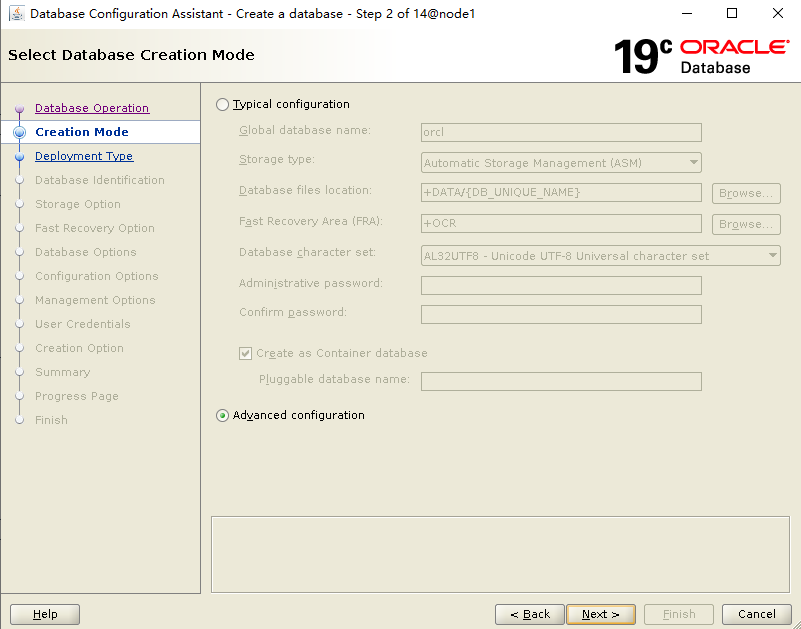Click the Administrative password field

click(x=561, y=286)
